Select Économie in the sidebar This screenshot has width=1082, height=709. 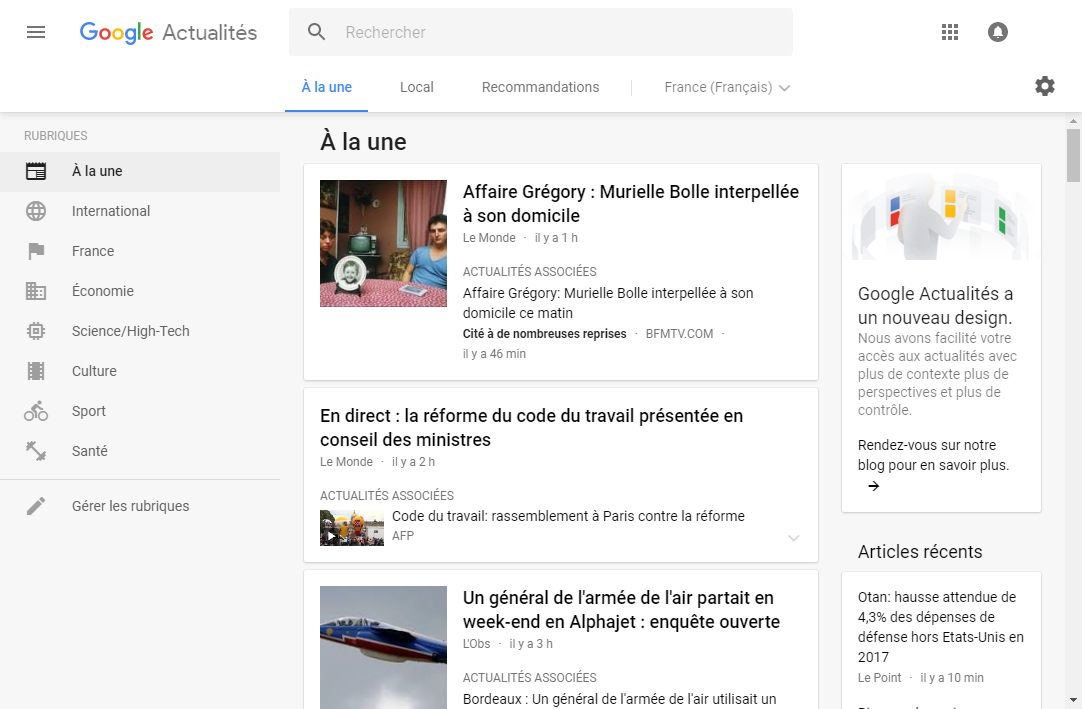pos(140,291)
